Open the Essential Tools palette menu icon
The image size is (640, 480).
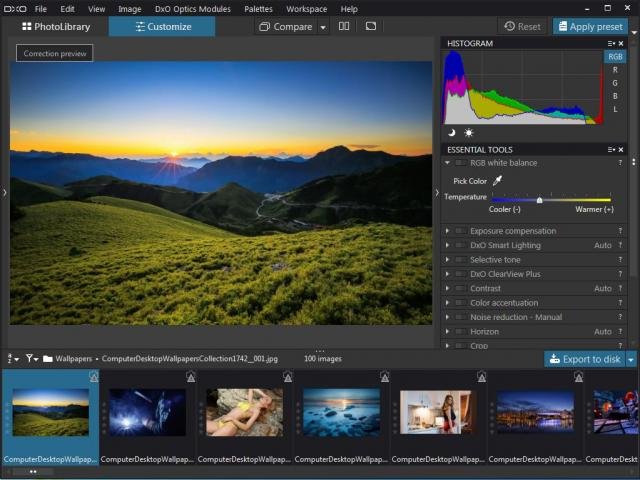click(609, 150)
